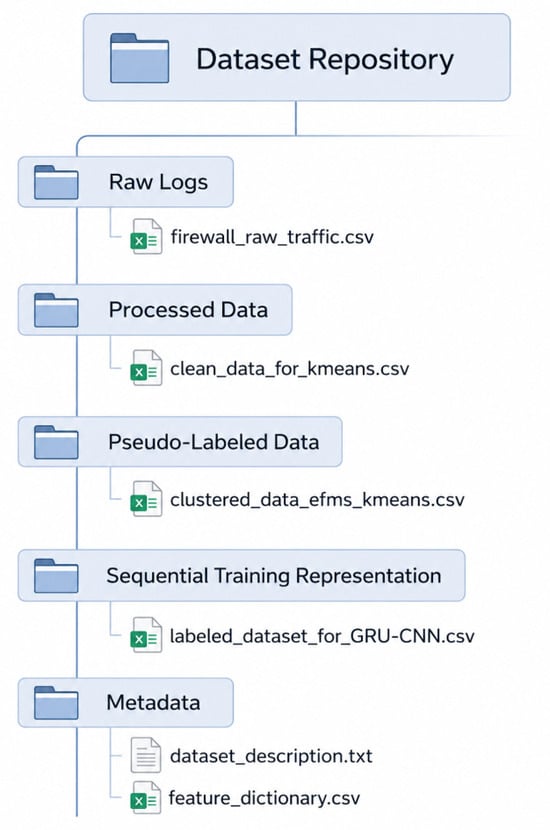Select the Processed Data folder label
The image size is (550, 830).
click(x=188, y=310)
